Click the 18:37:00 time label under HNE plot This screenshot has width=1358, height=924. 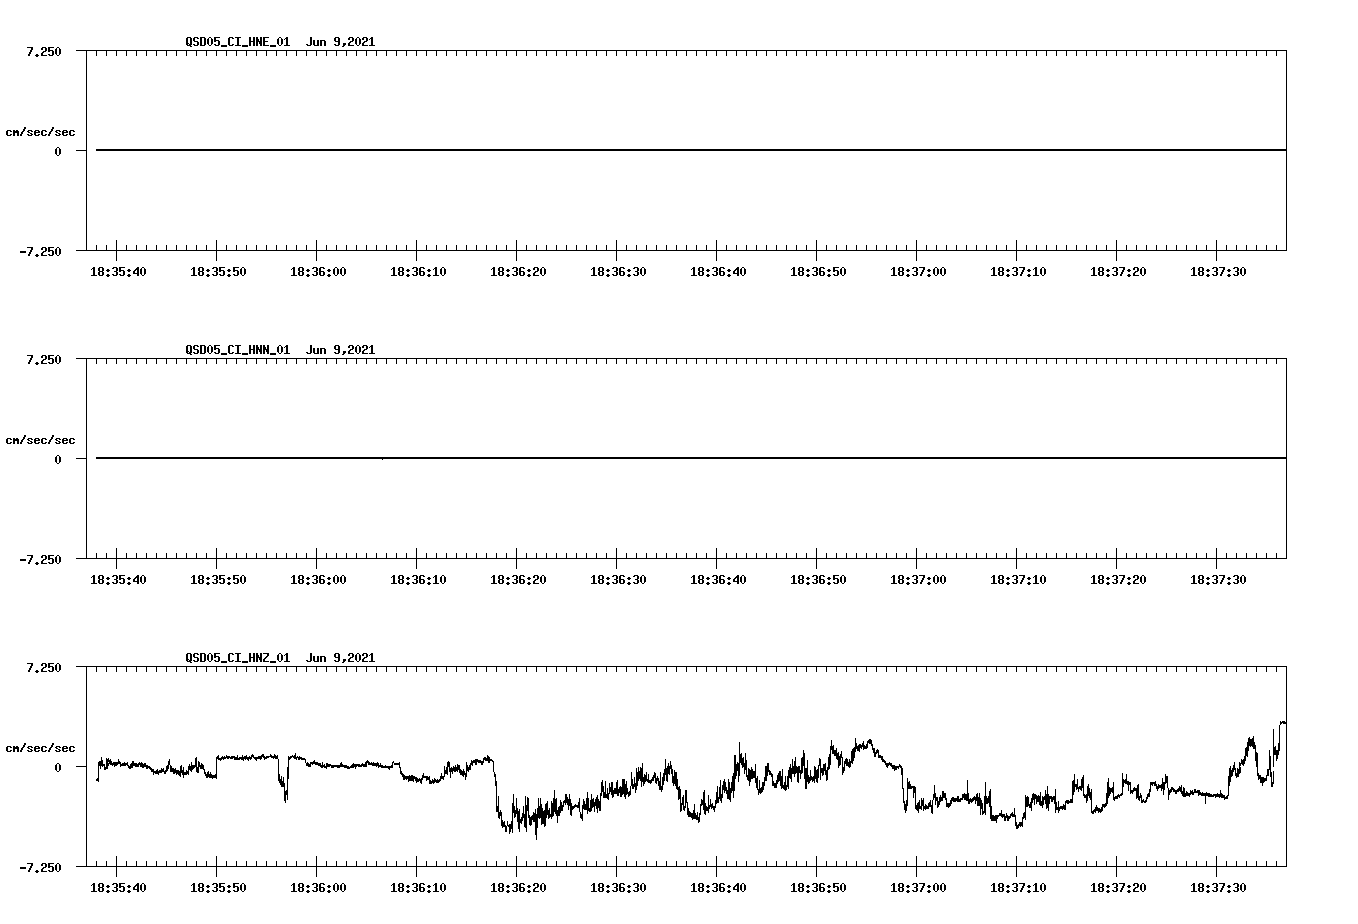(918, 272)
